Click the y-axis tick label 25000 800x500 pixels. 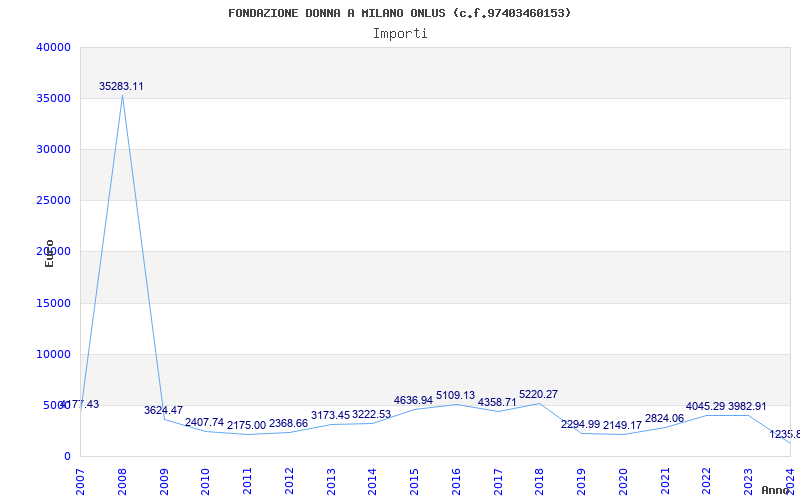point(54,201)
